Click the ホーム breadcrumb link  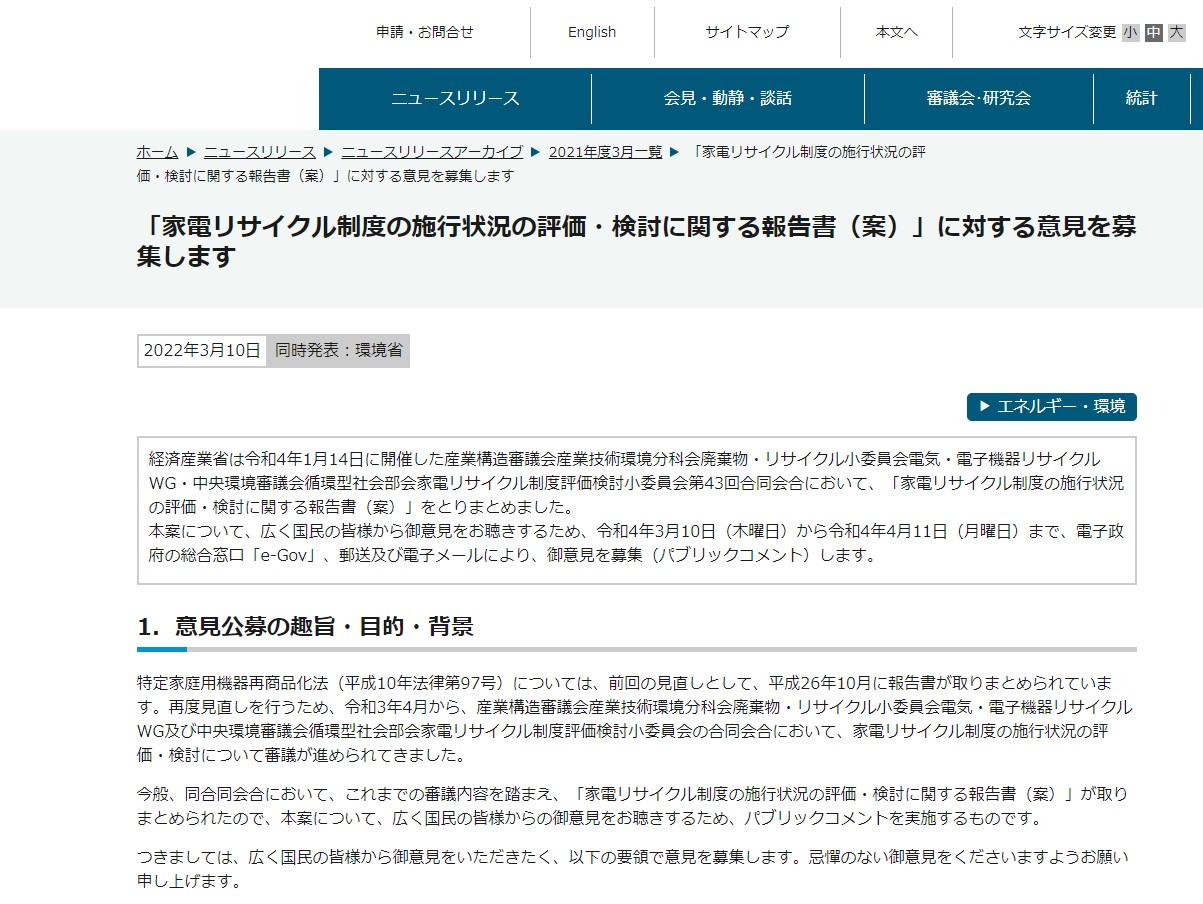157,152
